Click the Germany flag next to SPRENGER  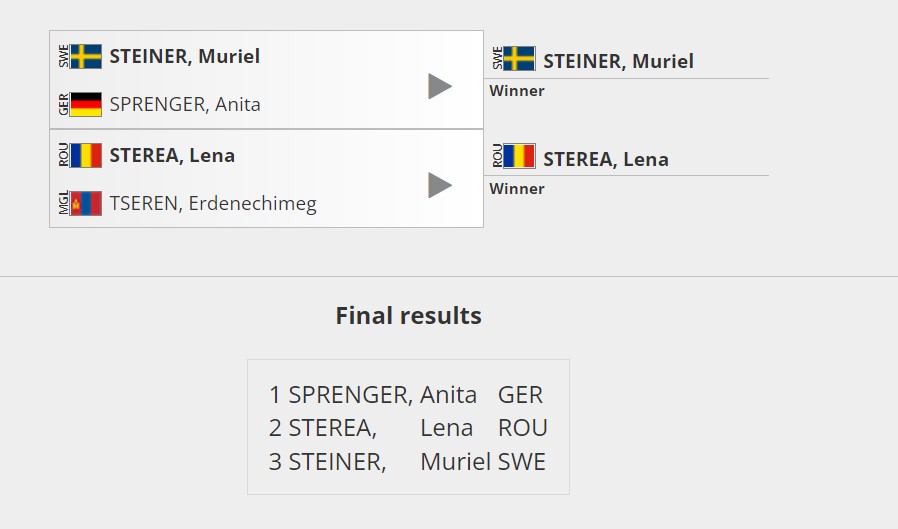(x=86, y=104)
